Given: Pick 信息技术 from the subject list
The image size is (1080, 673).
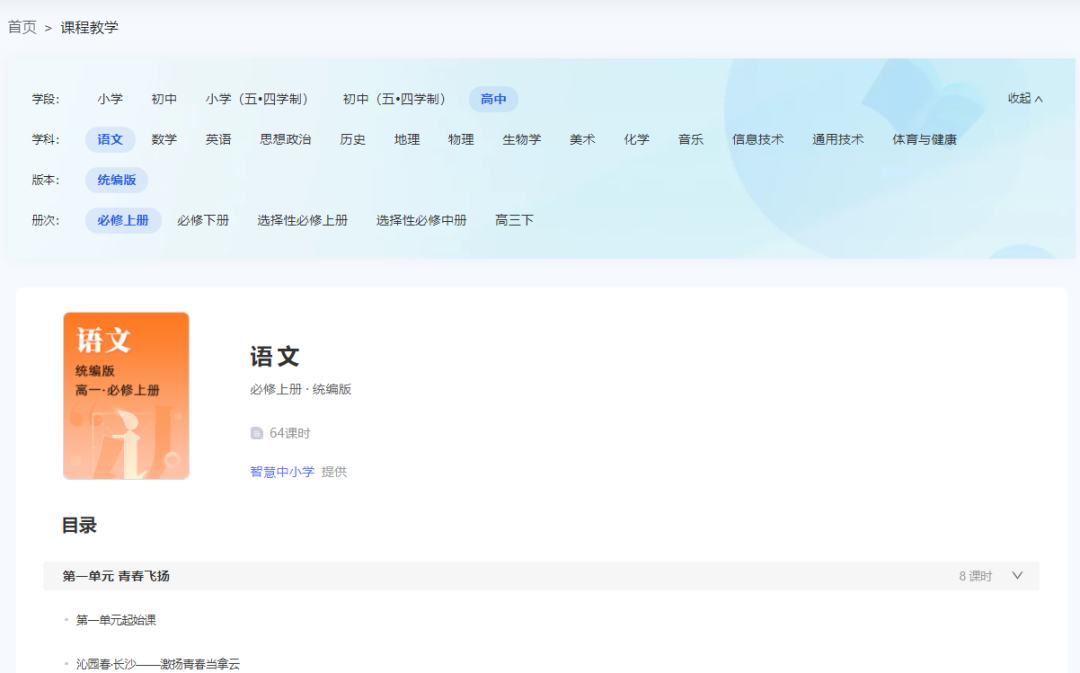Looking at the screenshot, I should [x=758, y=140].
